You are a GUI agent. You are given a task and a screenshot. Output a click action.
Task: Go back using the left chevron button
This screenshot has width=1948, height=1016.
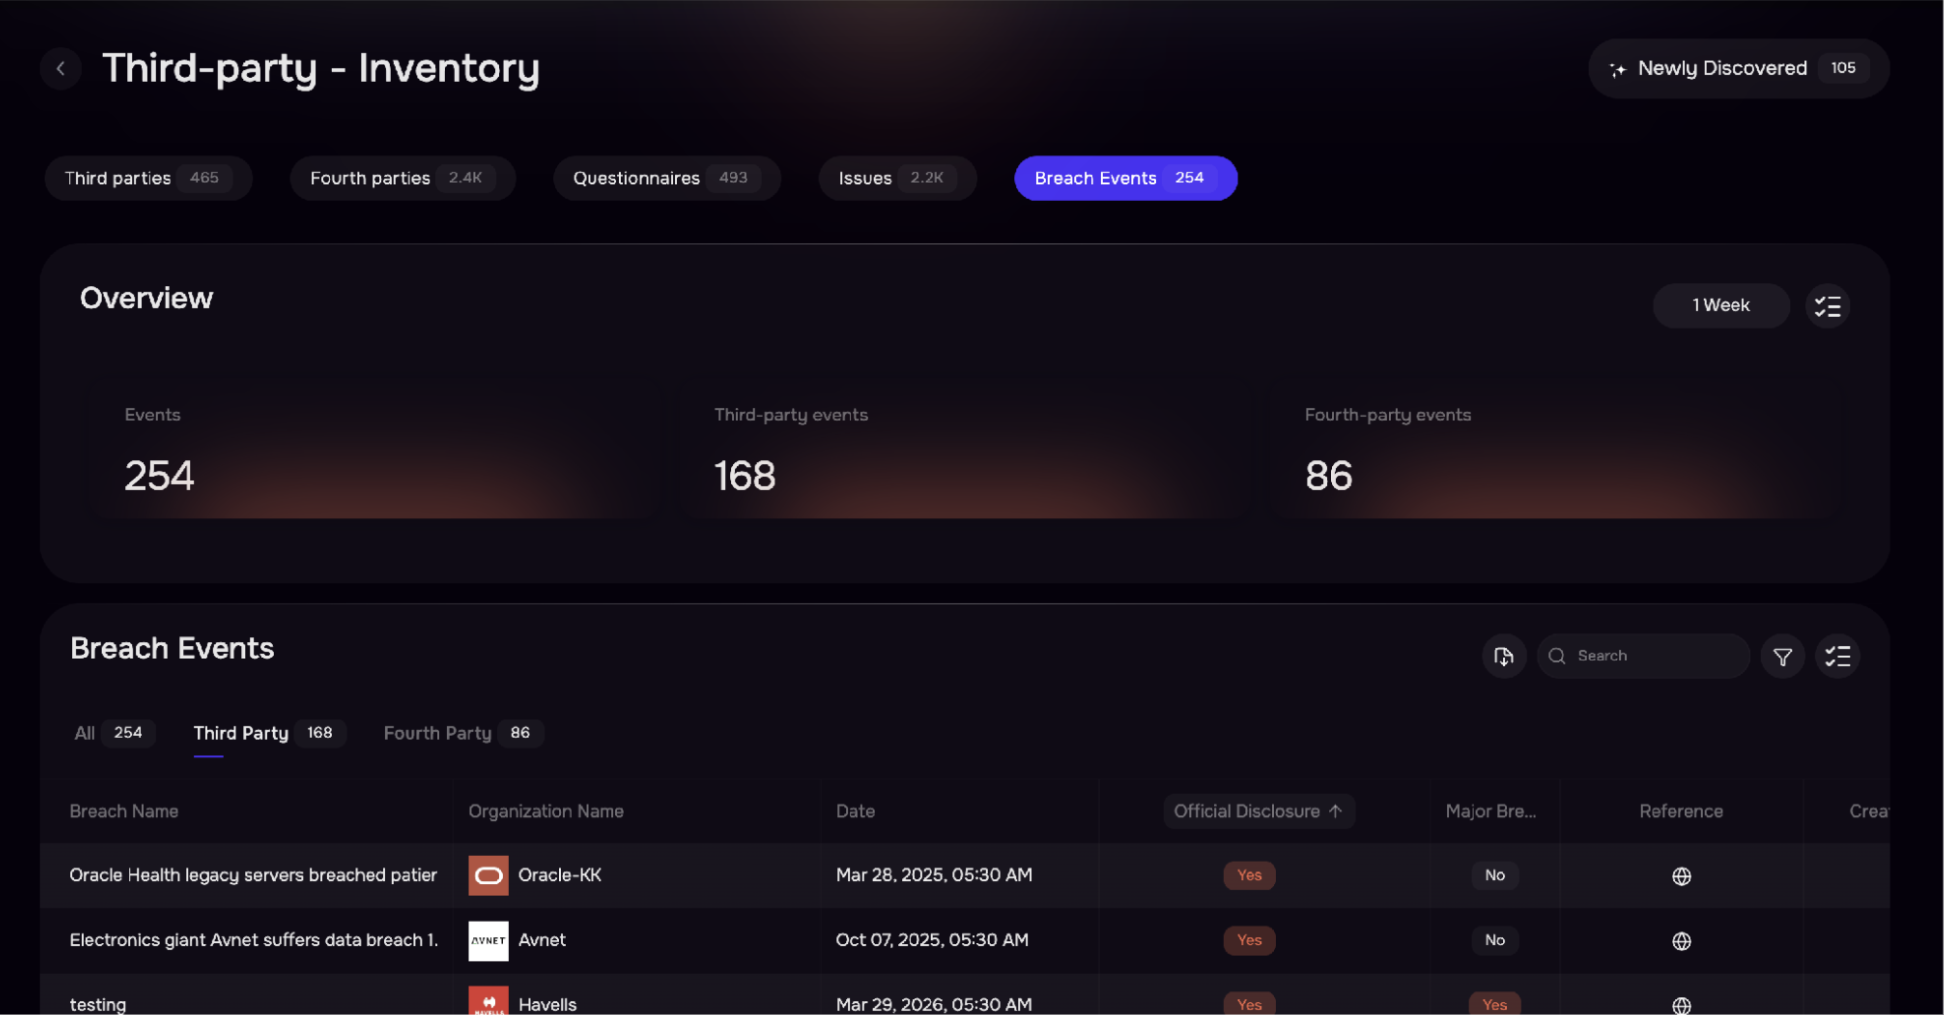point(61,68)
